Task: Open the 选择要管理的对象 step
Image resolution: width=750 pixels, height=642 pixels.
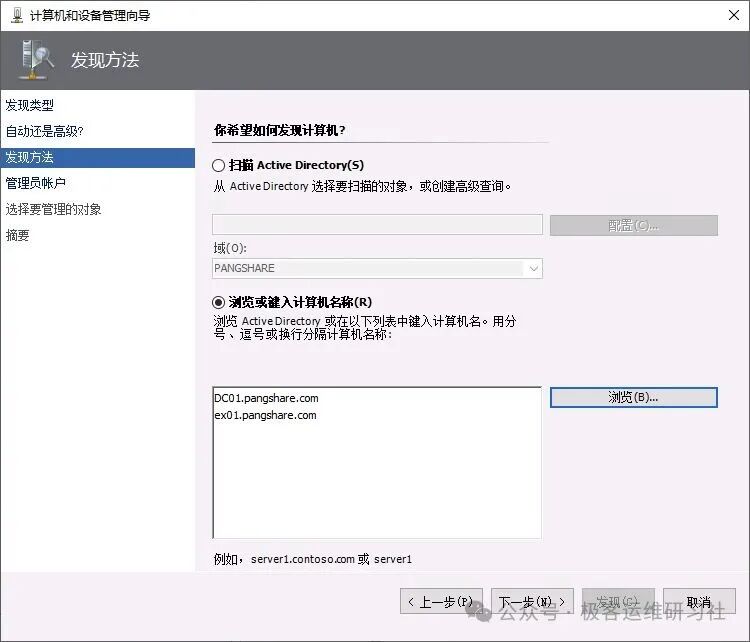Action: tap(53, 209)
